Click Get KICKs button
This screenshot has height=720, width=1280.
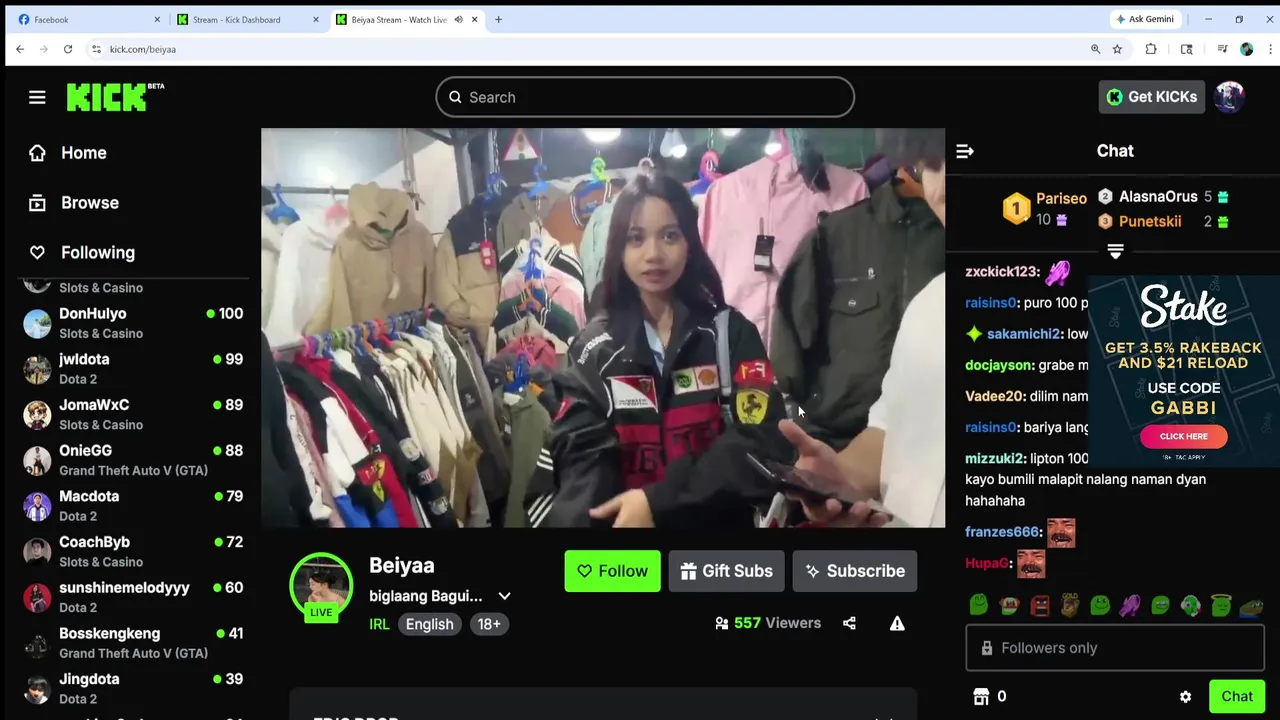1151,97
